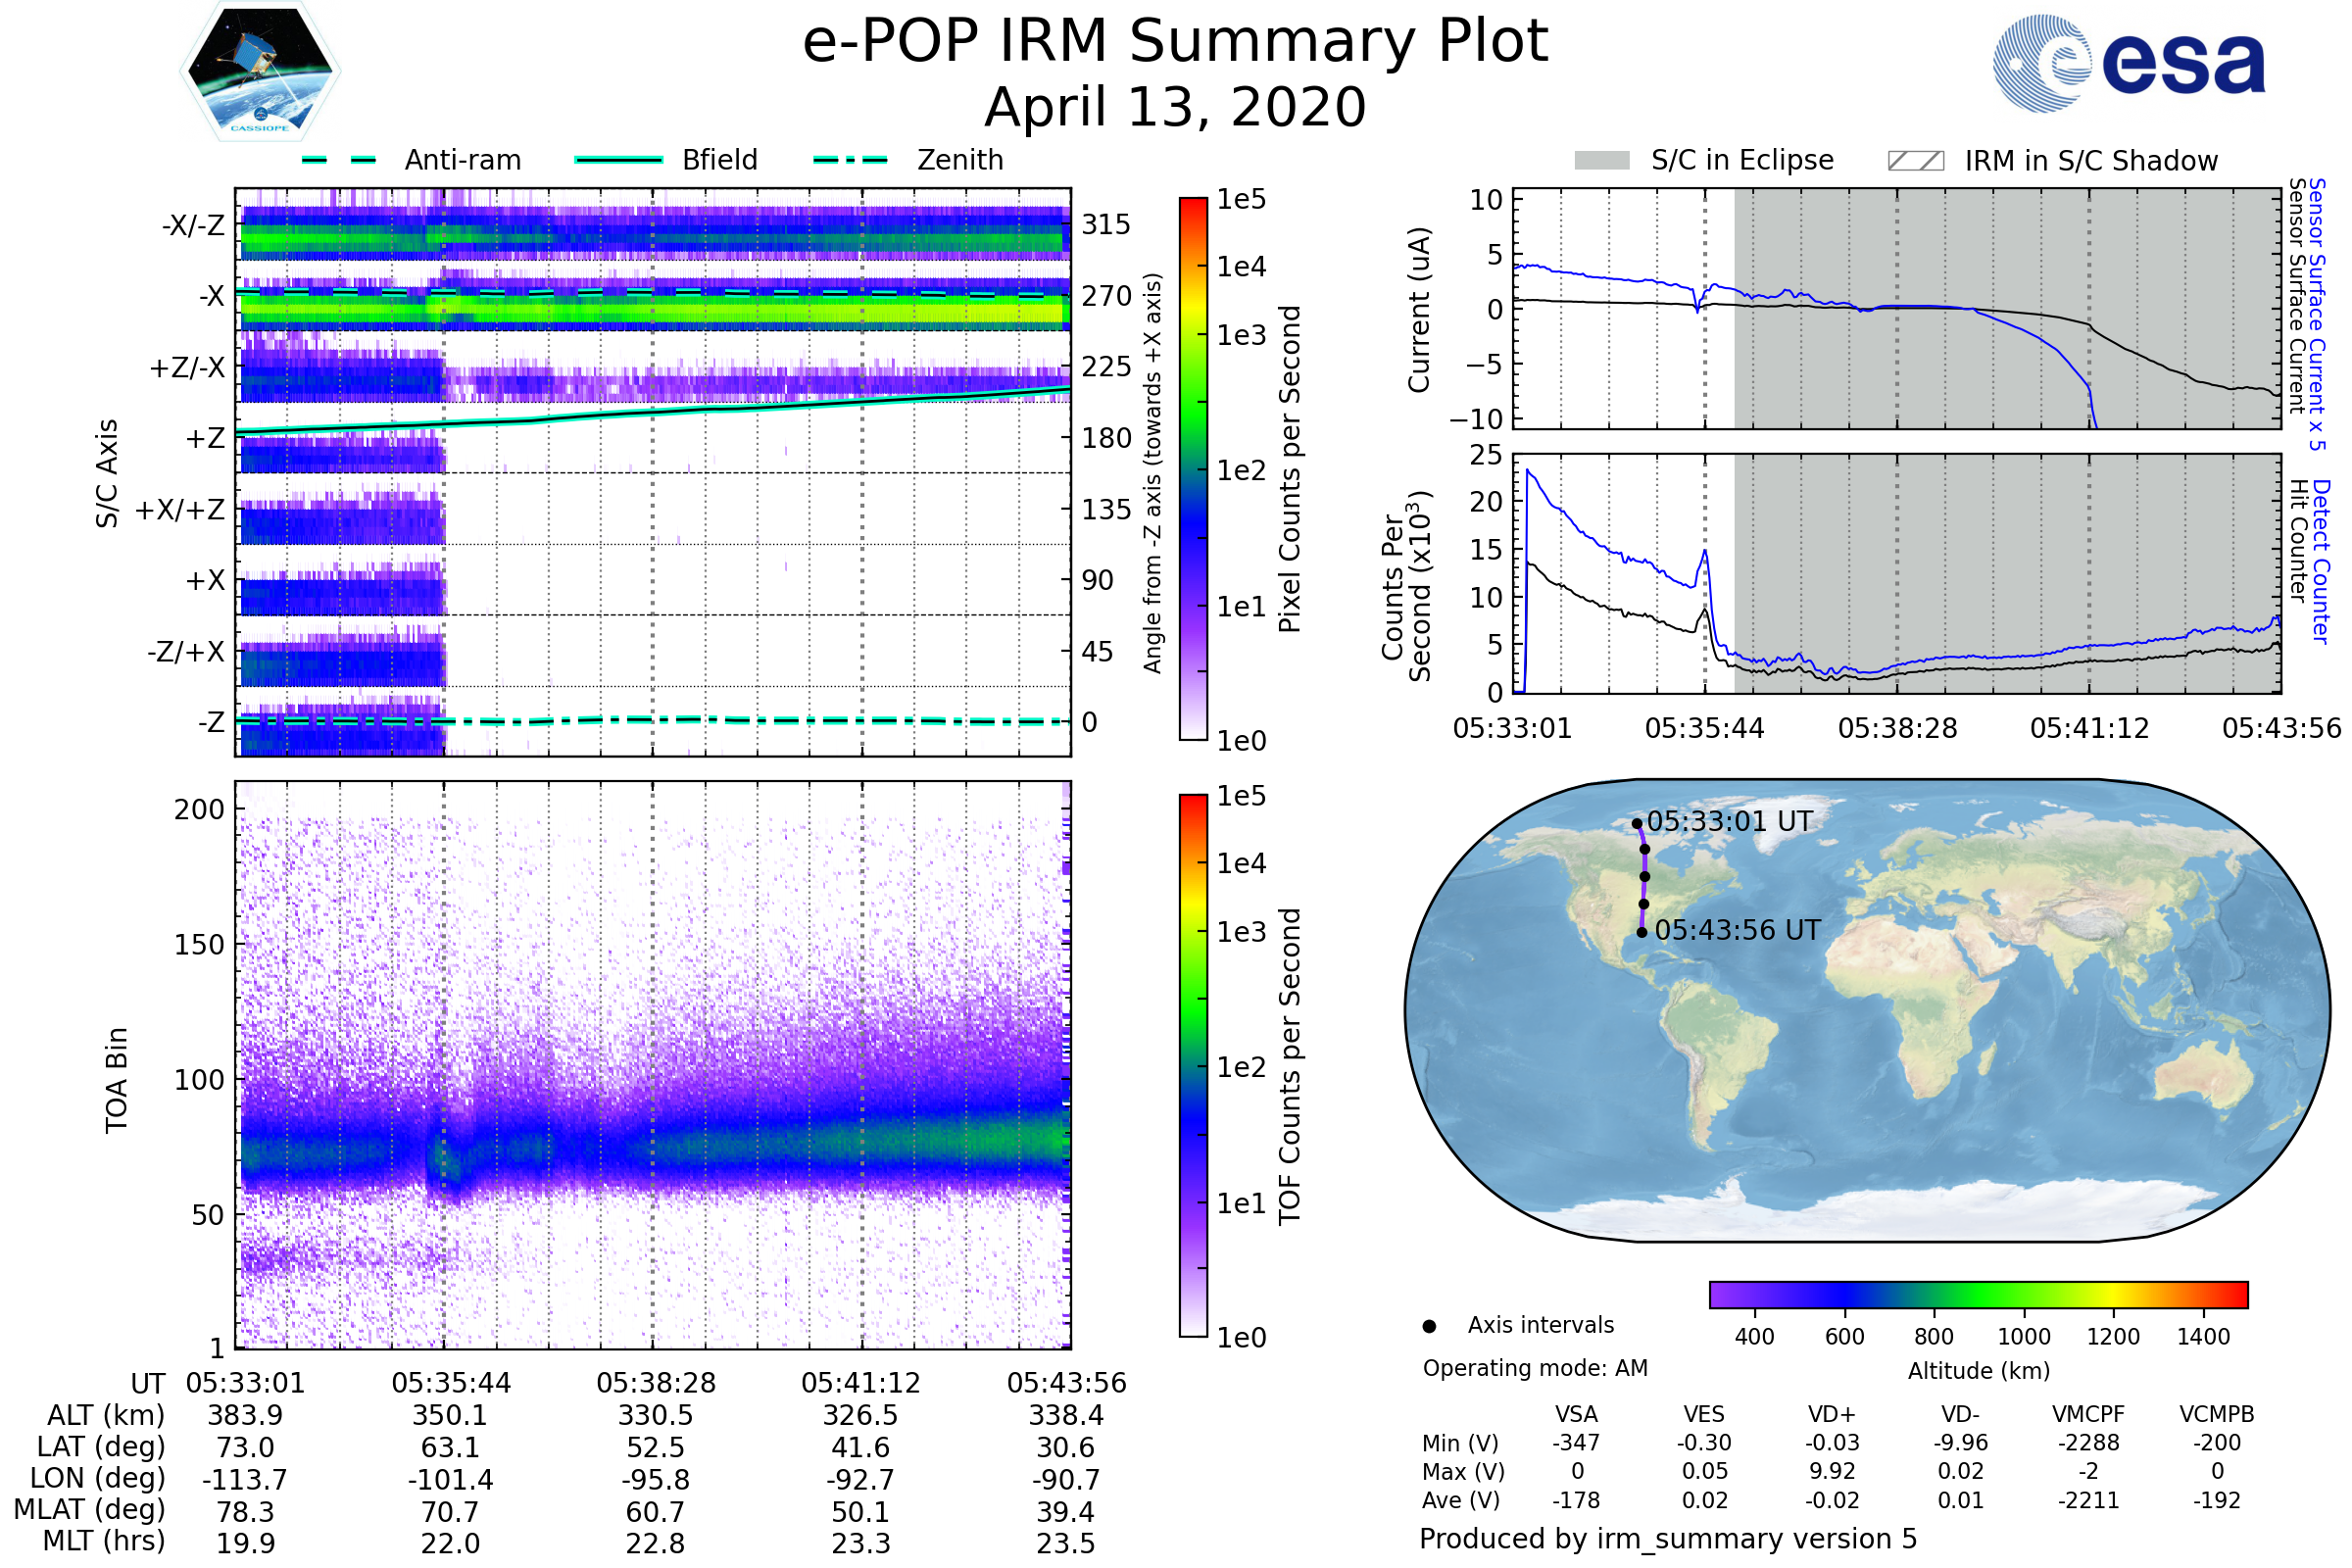This screenshot has height=1568, width=2352.
Task: Click the Axis intervals black dot marker
Action: tap(1429, 1326)
